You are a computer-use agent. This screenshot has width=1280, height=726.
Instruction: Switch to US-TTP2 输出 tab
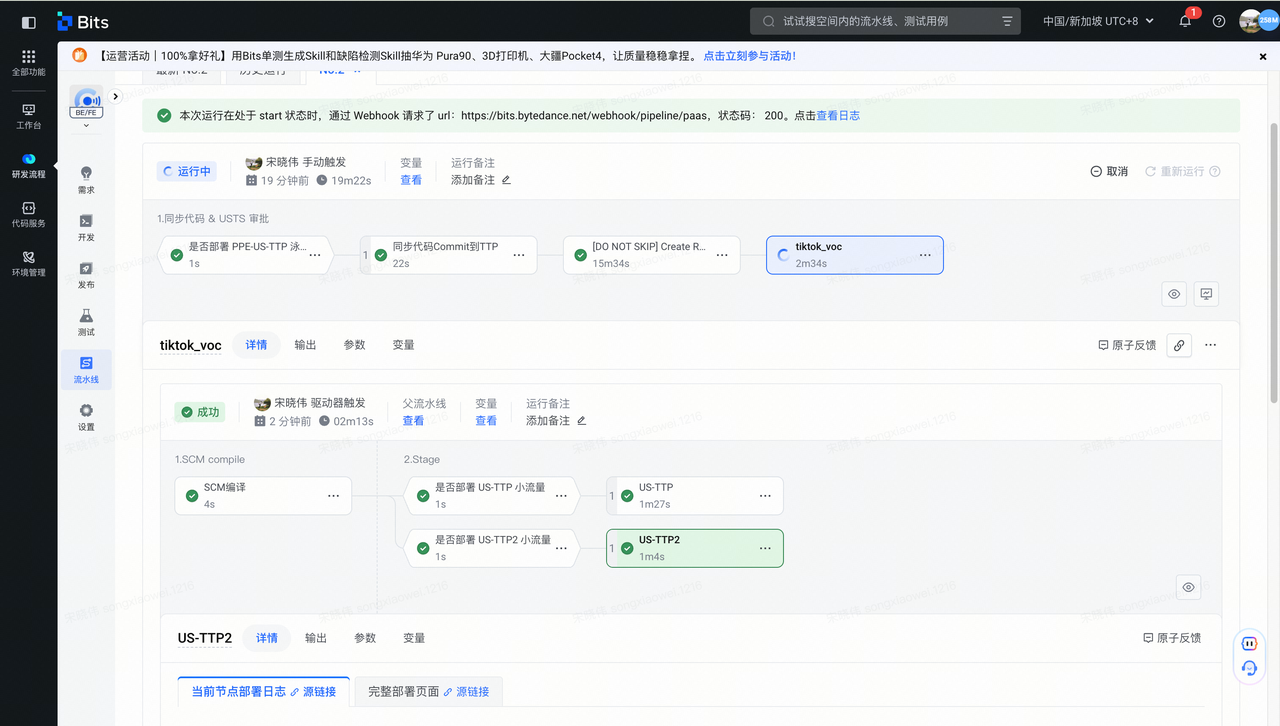316,638
